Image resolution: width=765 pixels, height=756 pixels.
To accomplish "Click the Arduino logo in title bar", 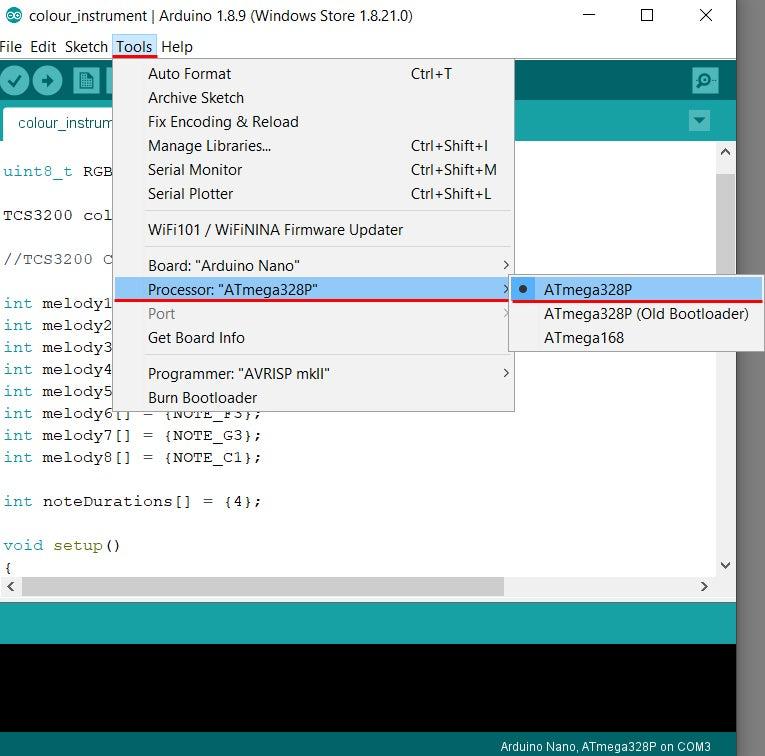I will (x=14, y=16).
